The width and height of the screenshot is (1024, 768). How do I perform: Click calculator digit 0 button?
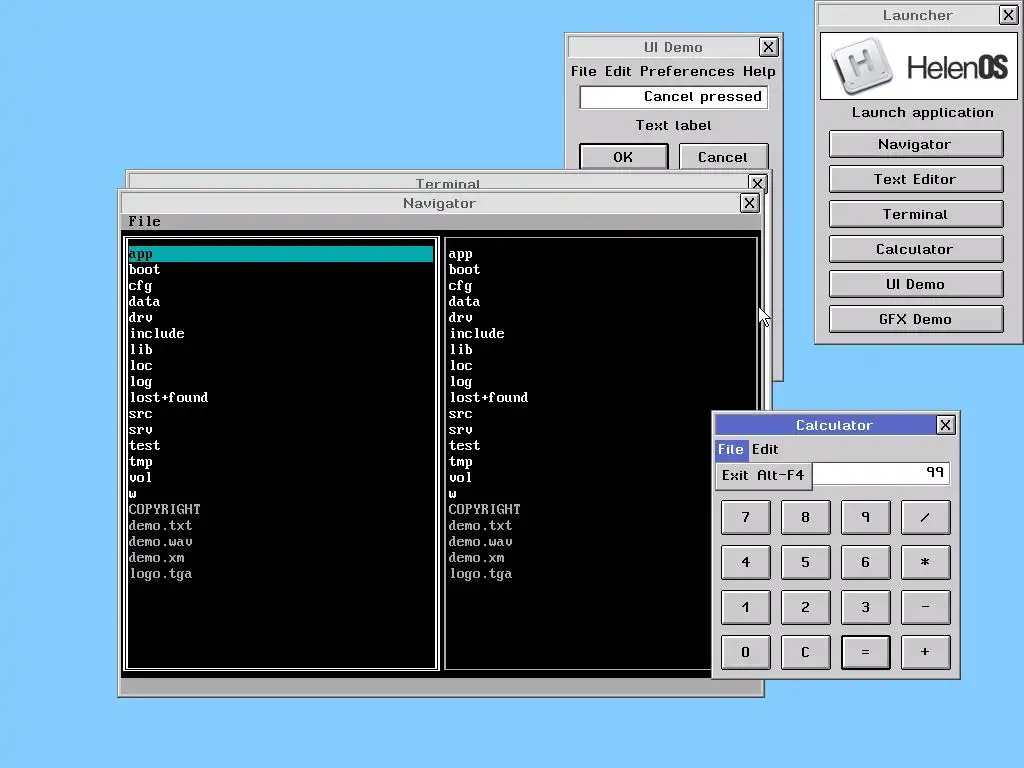[746, 652]
